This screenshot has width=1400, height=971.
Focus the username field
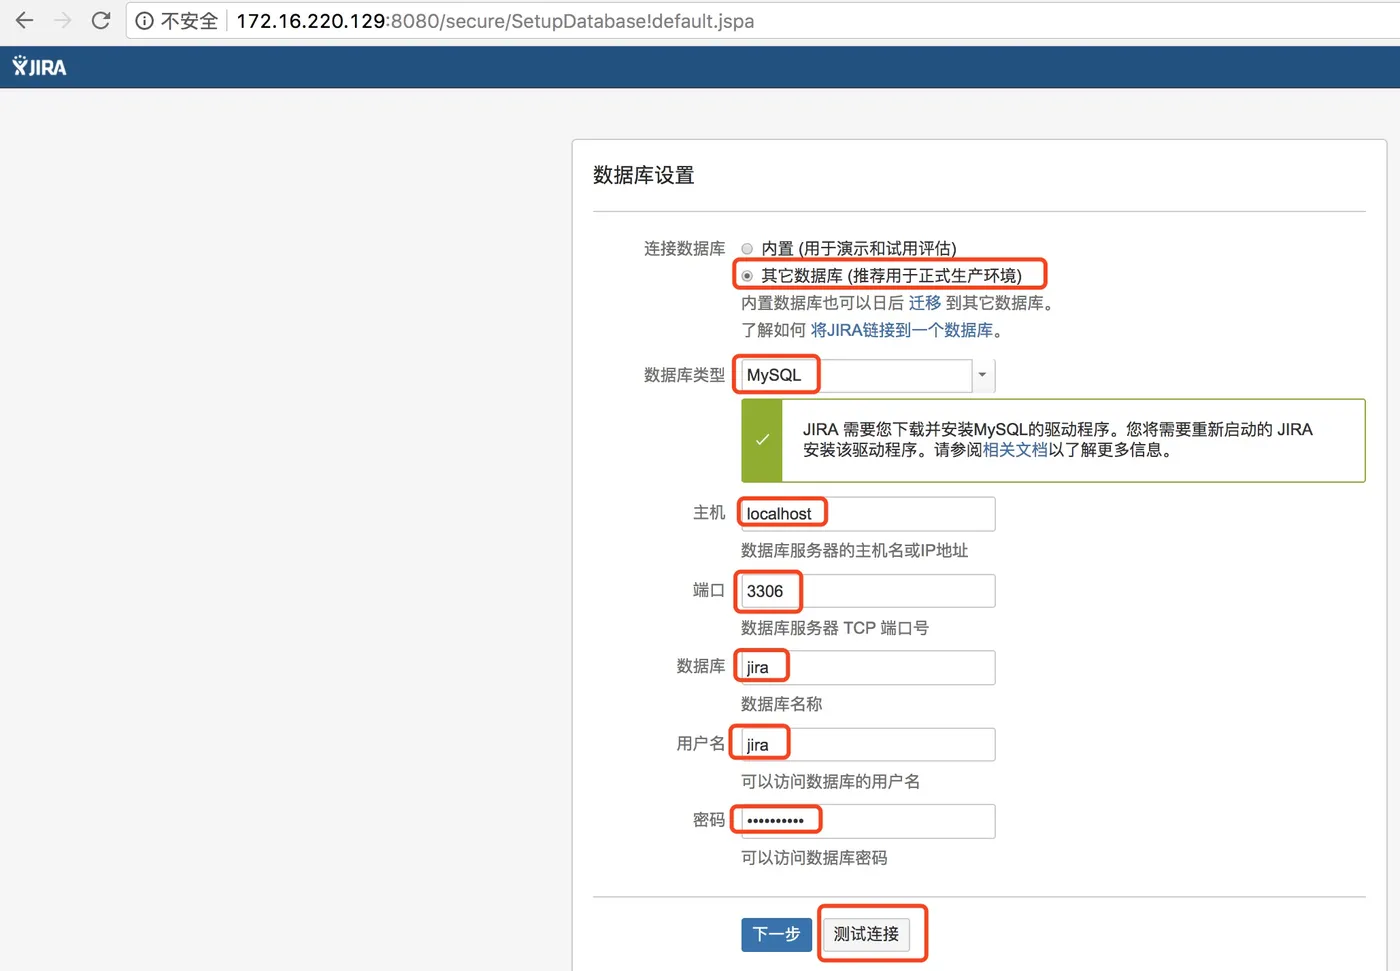click(x=868, y=745)
